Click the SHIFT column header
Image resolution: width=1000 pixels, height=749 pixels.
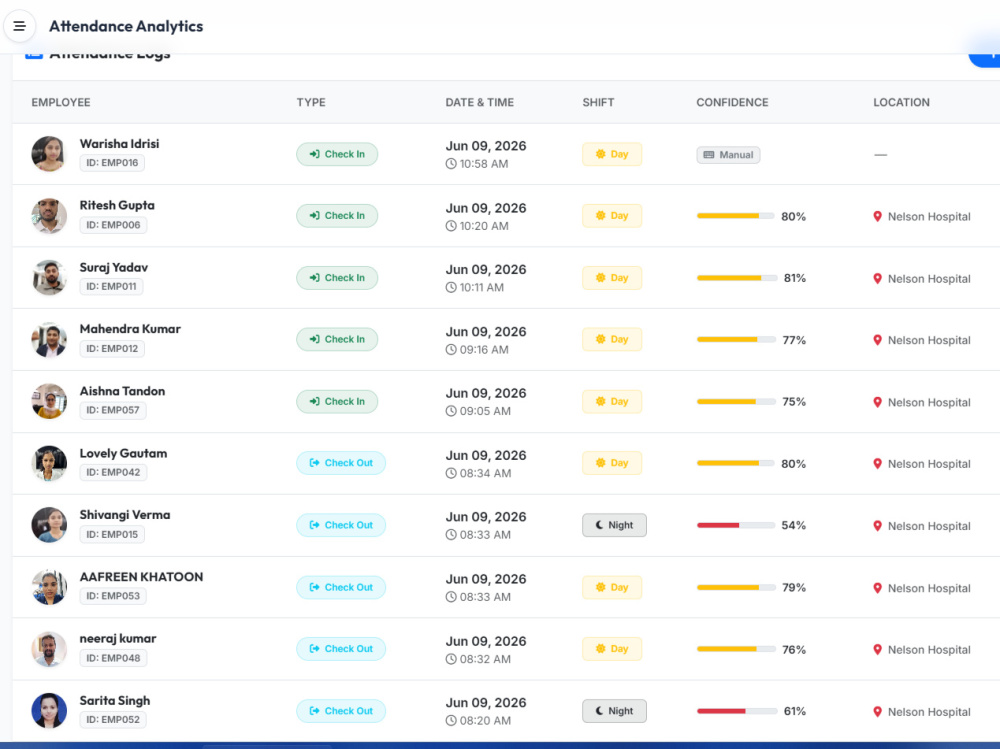(x=598, y=102)
